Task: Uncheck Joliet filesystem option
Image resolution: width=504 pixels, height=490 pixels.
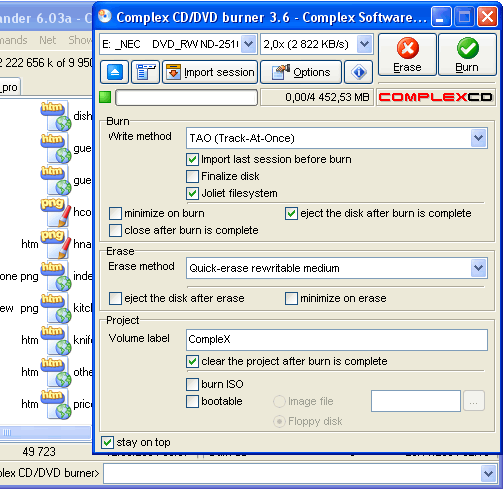Action: [x=192, y=193]
